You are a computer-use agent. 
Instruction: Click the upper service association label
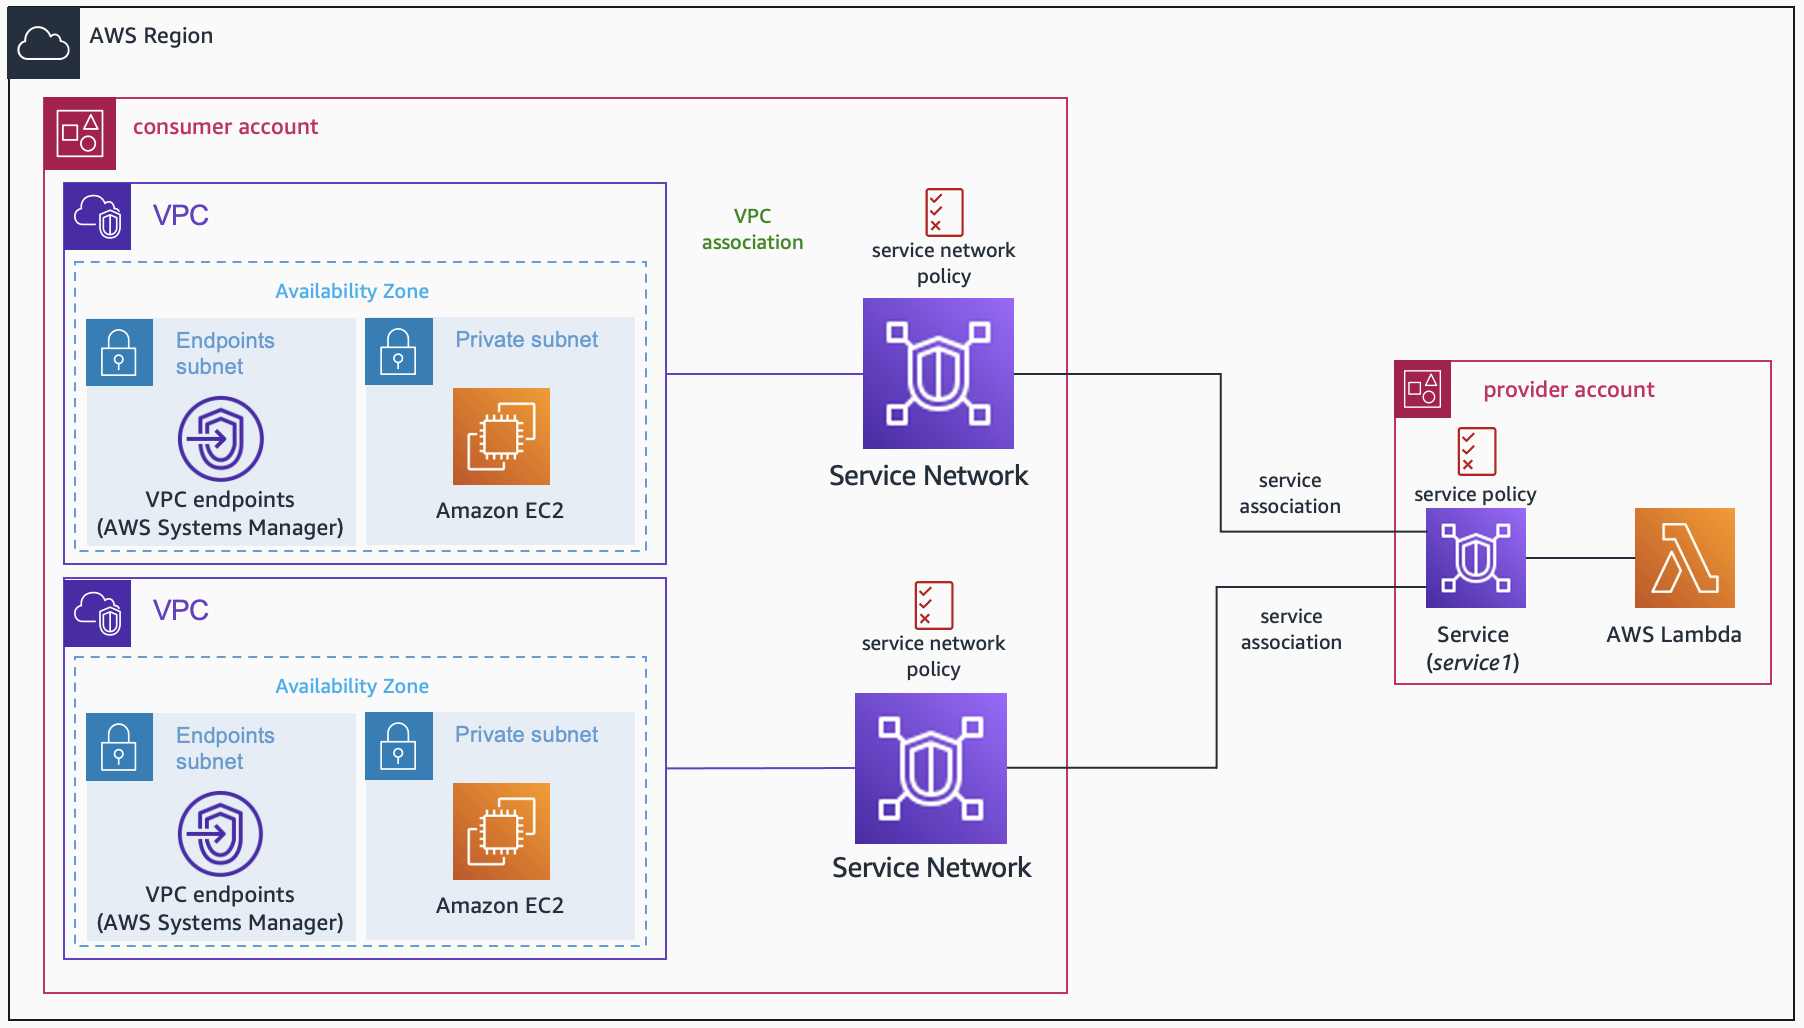(1290, 493)
